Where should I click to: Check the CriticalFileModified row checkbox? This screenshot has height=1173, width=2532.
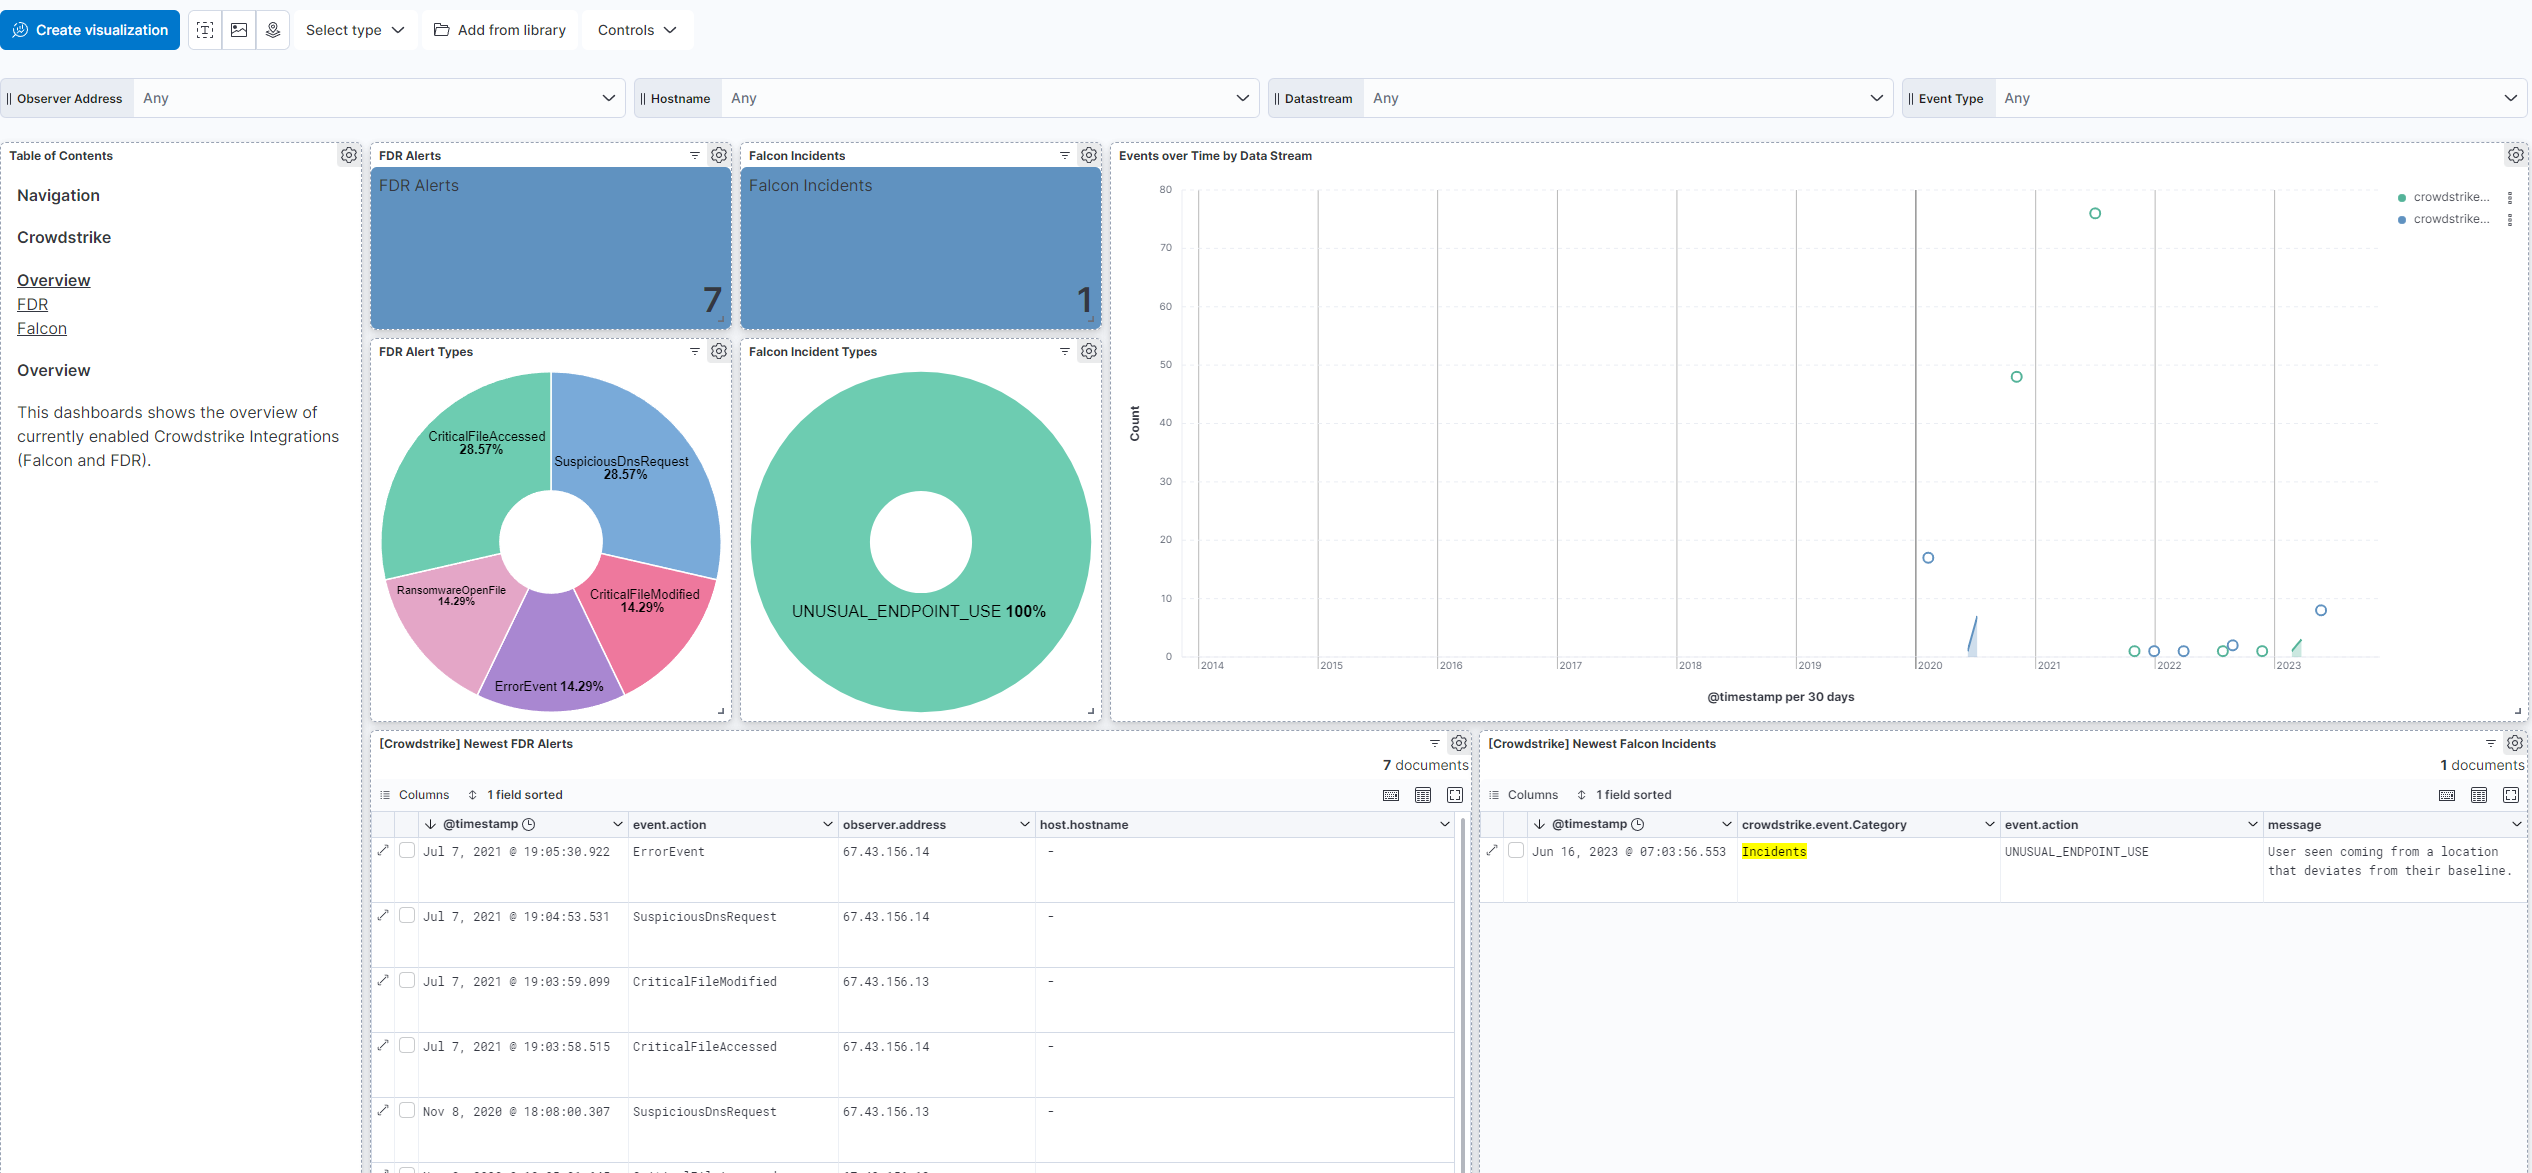point(407,980)
